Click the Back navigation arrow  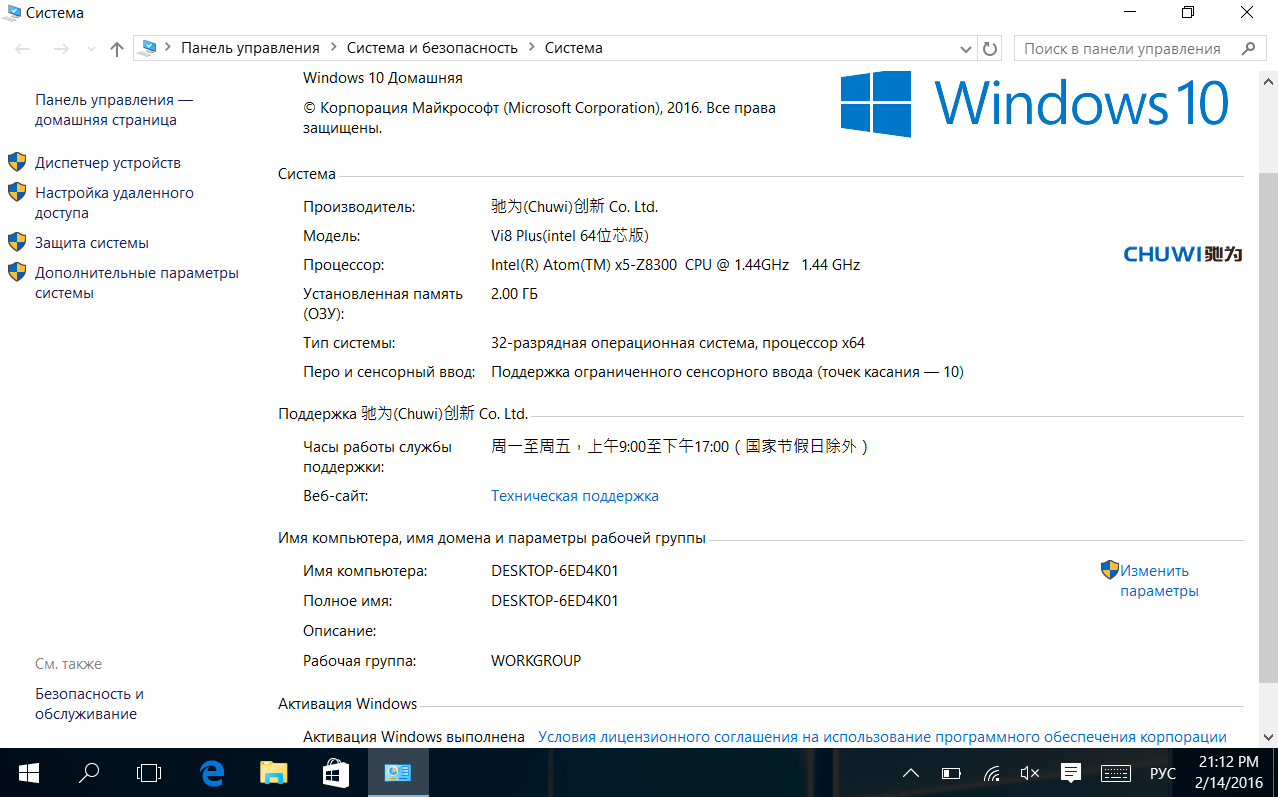click(x=23, y=48)
